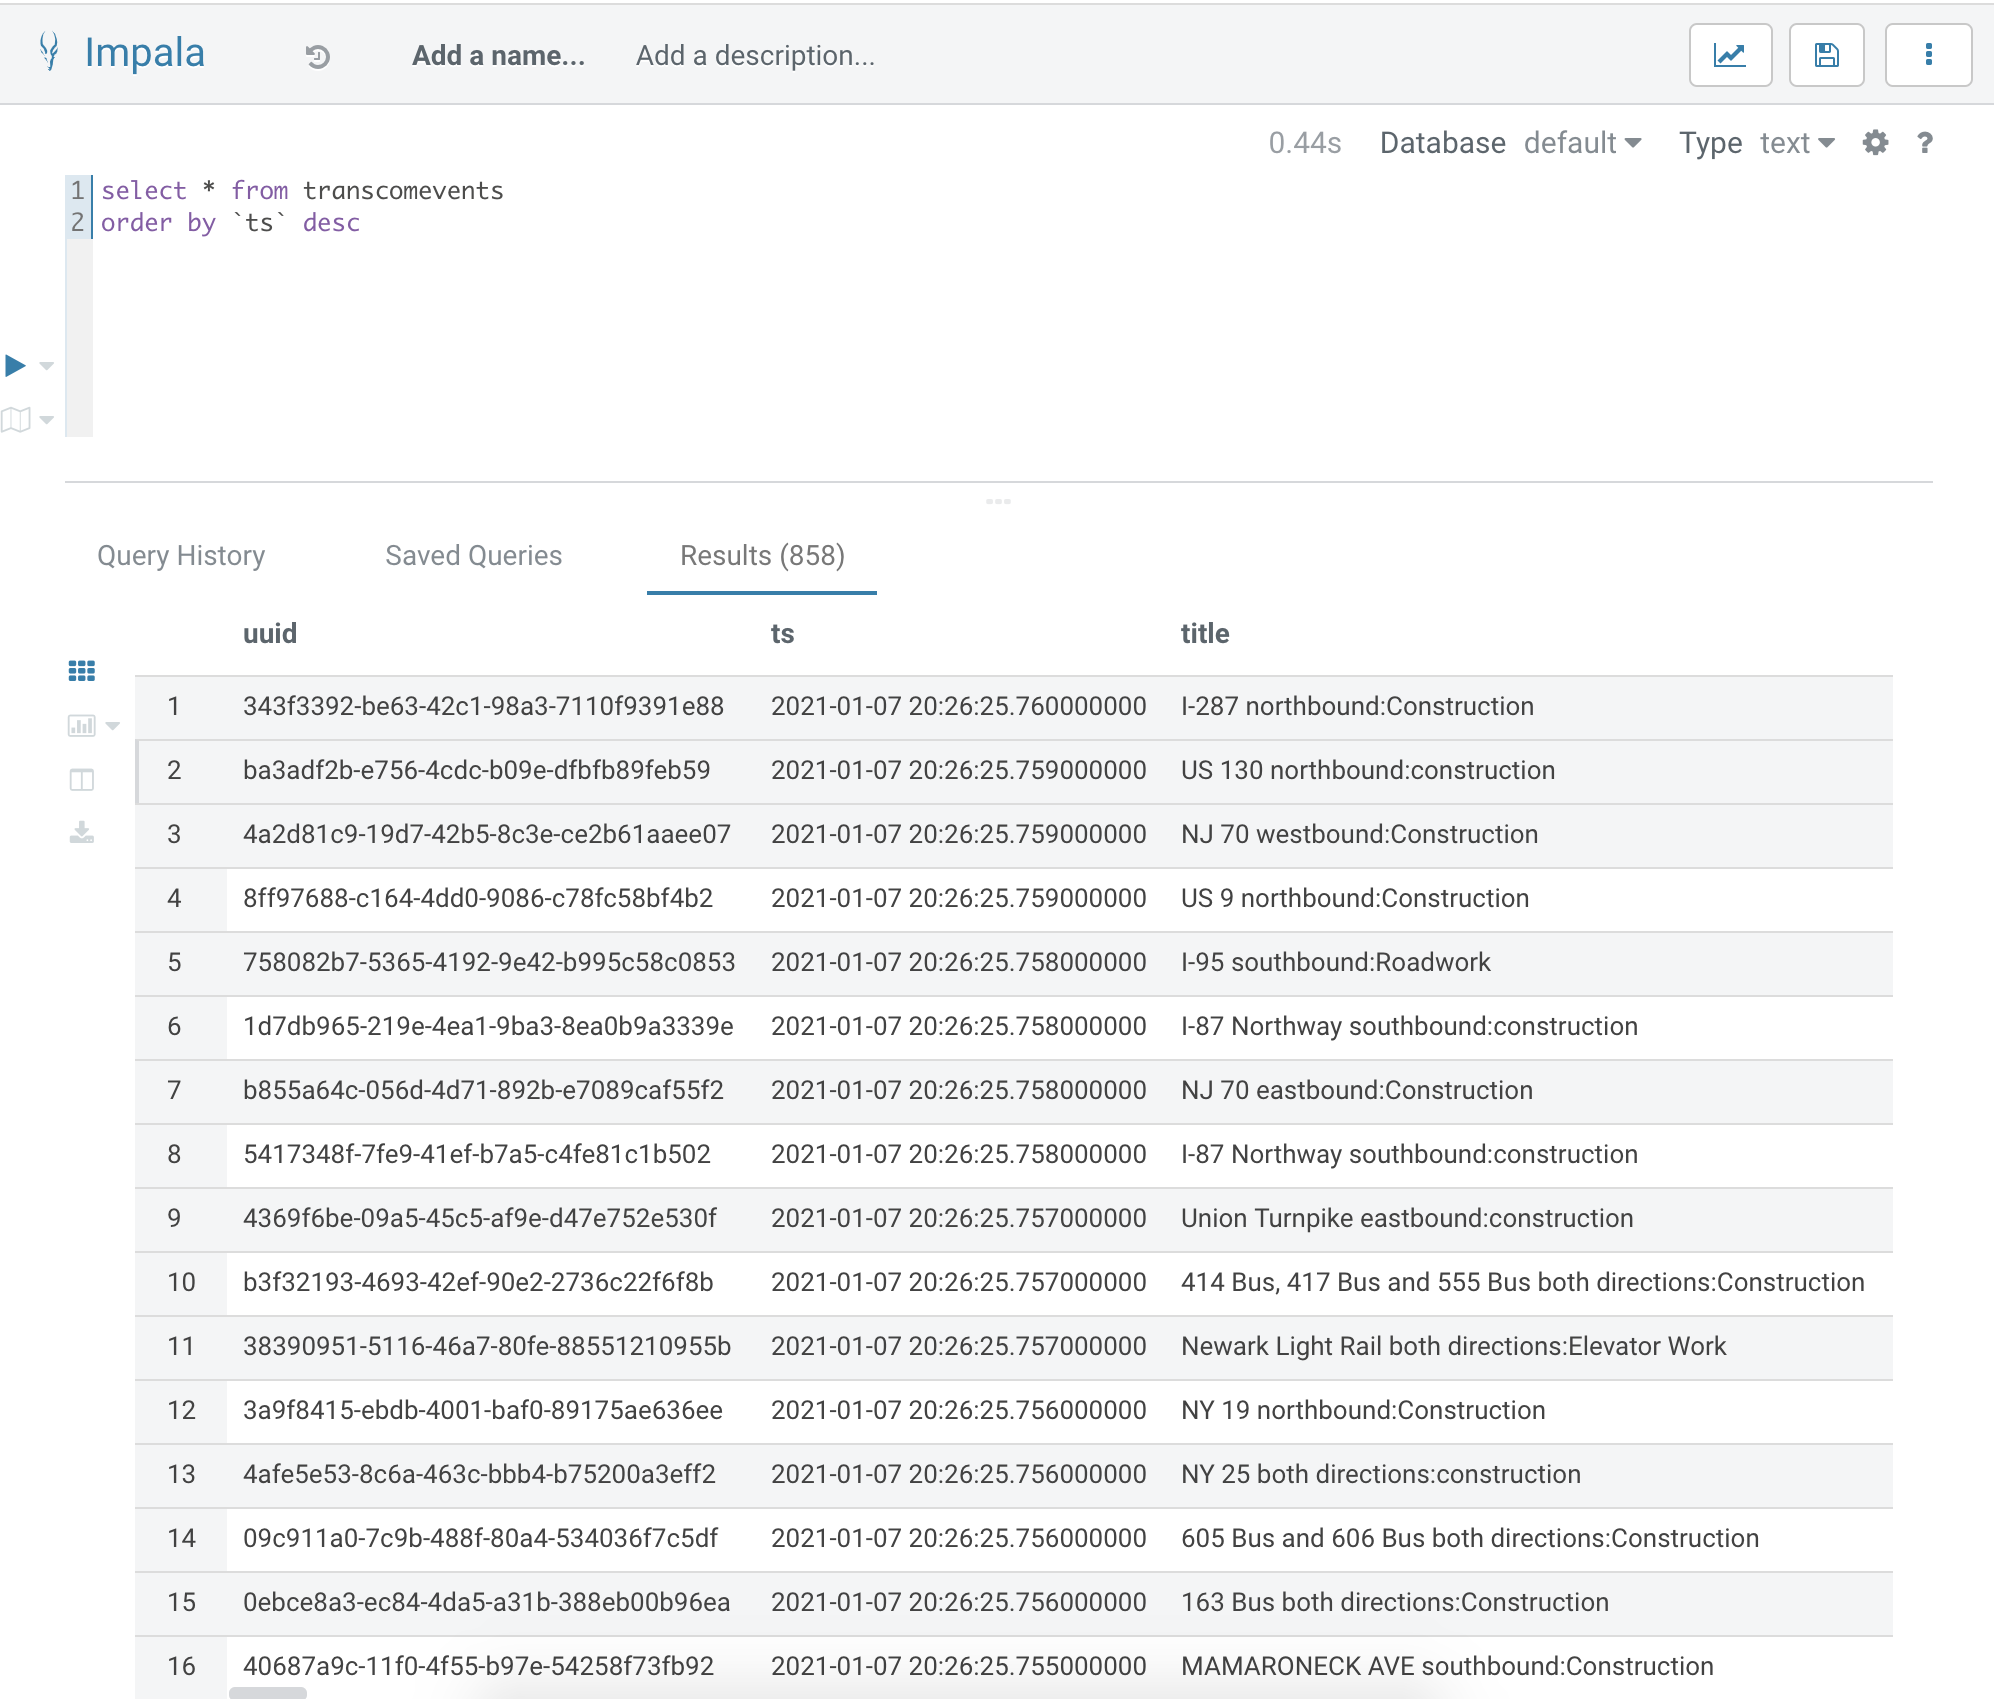Switch to grid results view icon
The image size is (1994, 1699).
coord(82,671)
